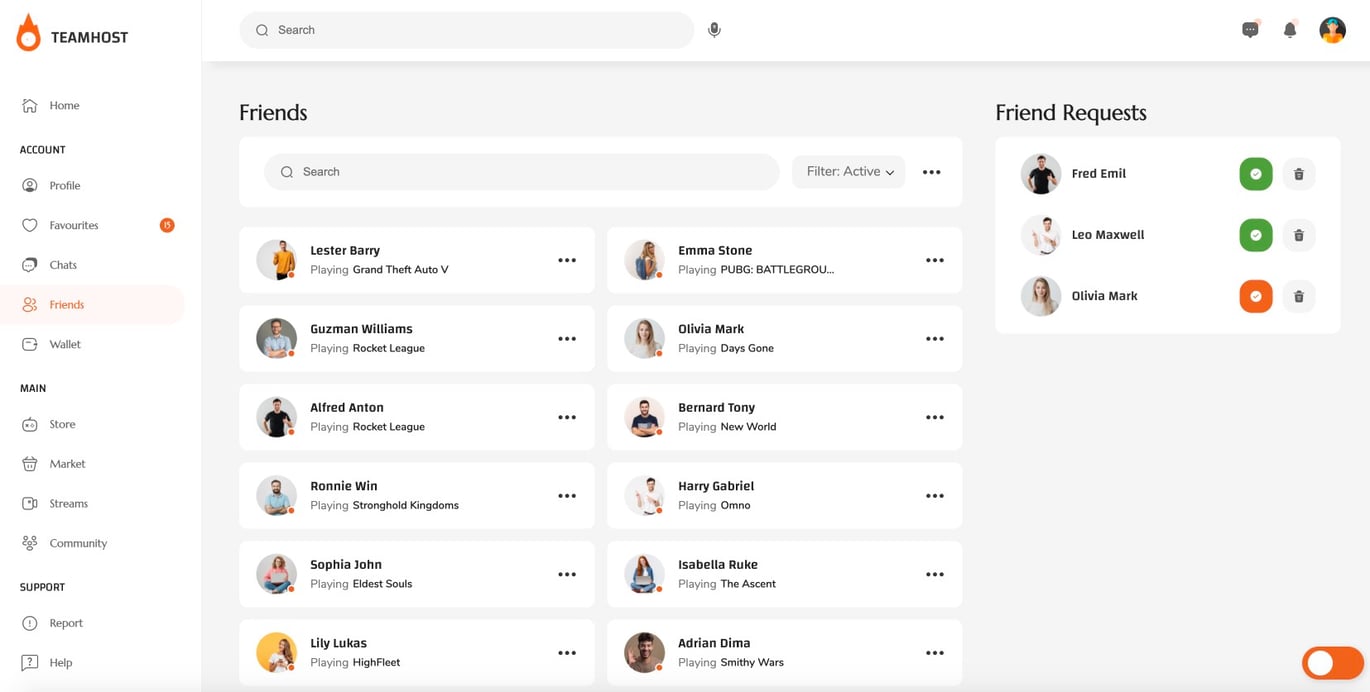Select Guzman Williams' profile picture
This screenshot has height=692, width=1370.
(276, 338)
